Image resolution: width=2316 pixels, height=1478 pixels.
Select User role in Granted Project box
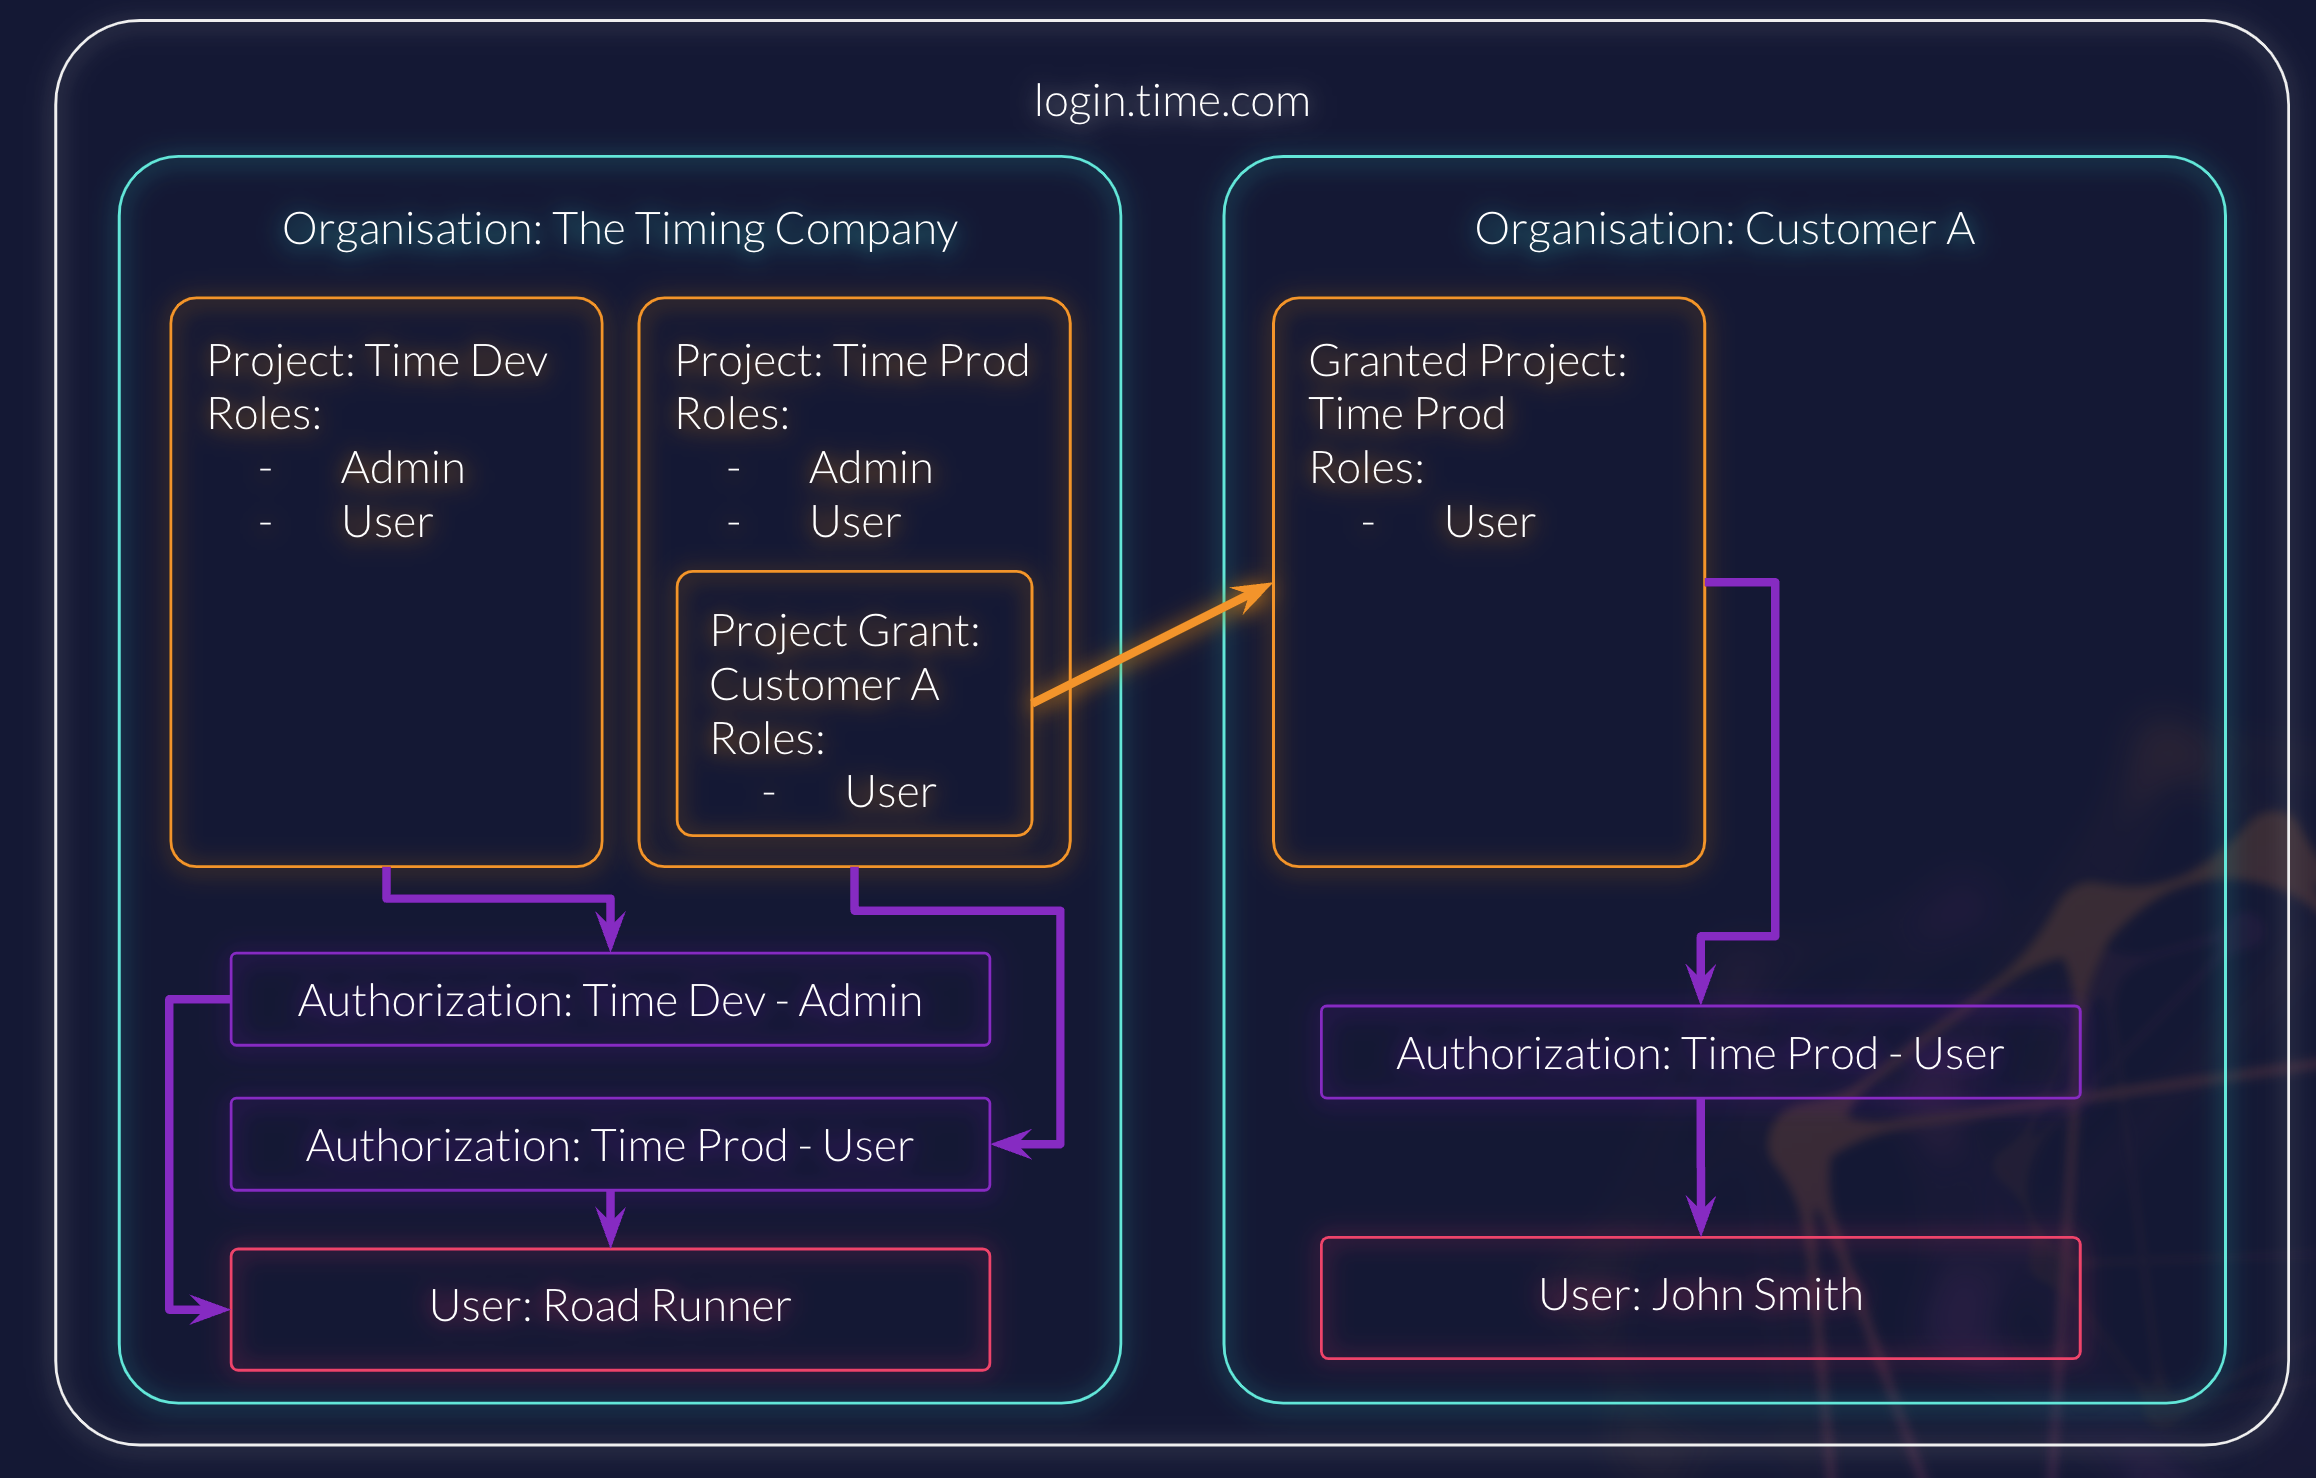tap(1489, 522)
